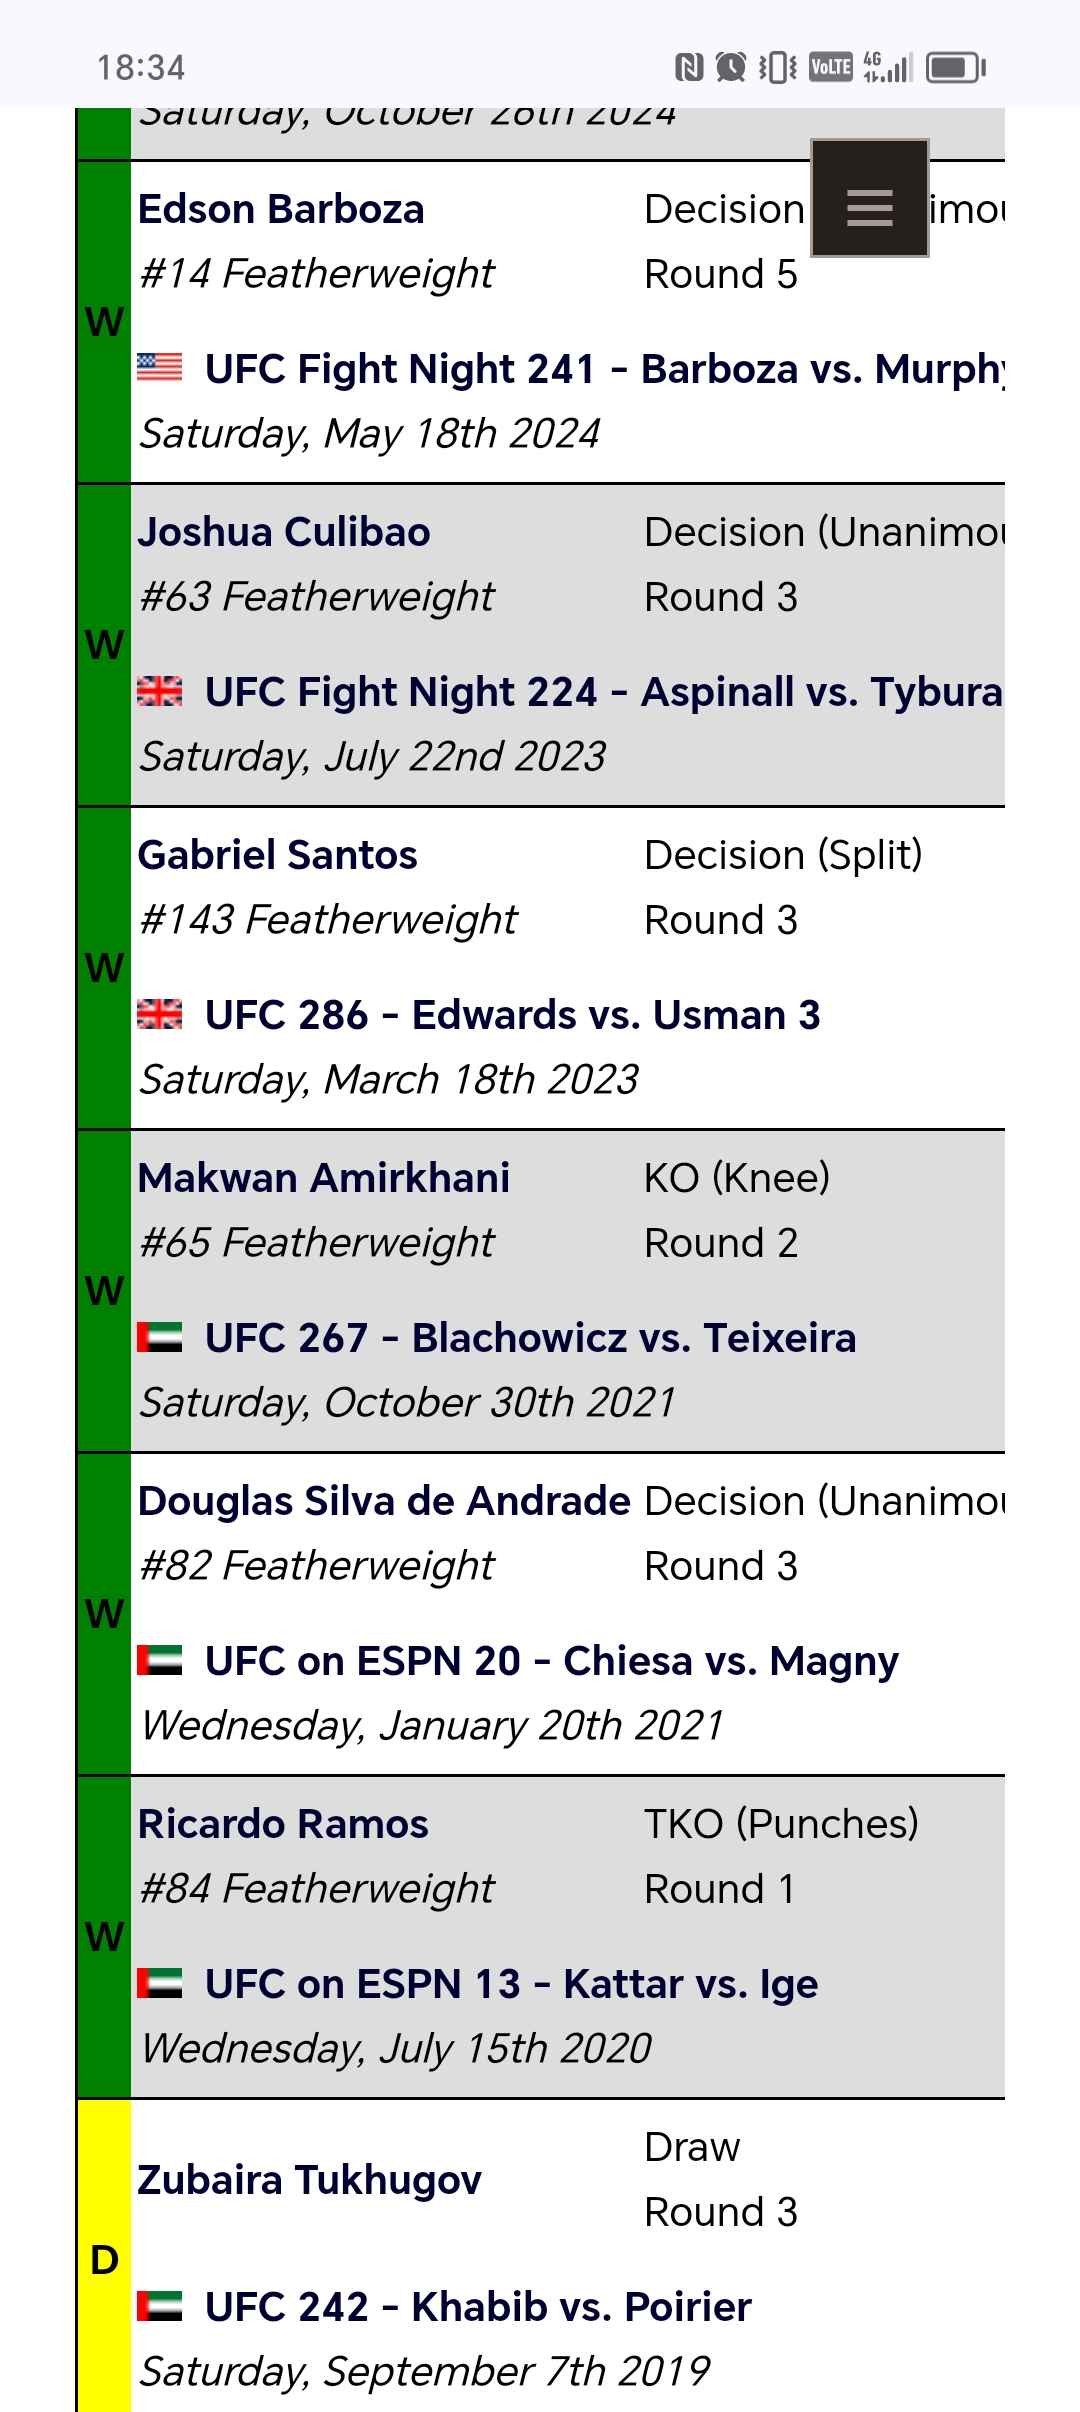1080x2412 pixels.
Task: Tap the battery icon in the status bar
Action: (x=955, y=67)
